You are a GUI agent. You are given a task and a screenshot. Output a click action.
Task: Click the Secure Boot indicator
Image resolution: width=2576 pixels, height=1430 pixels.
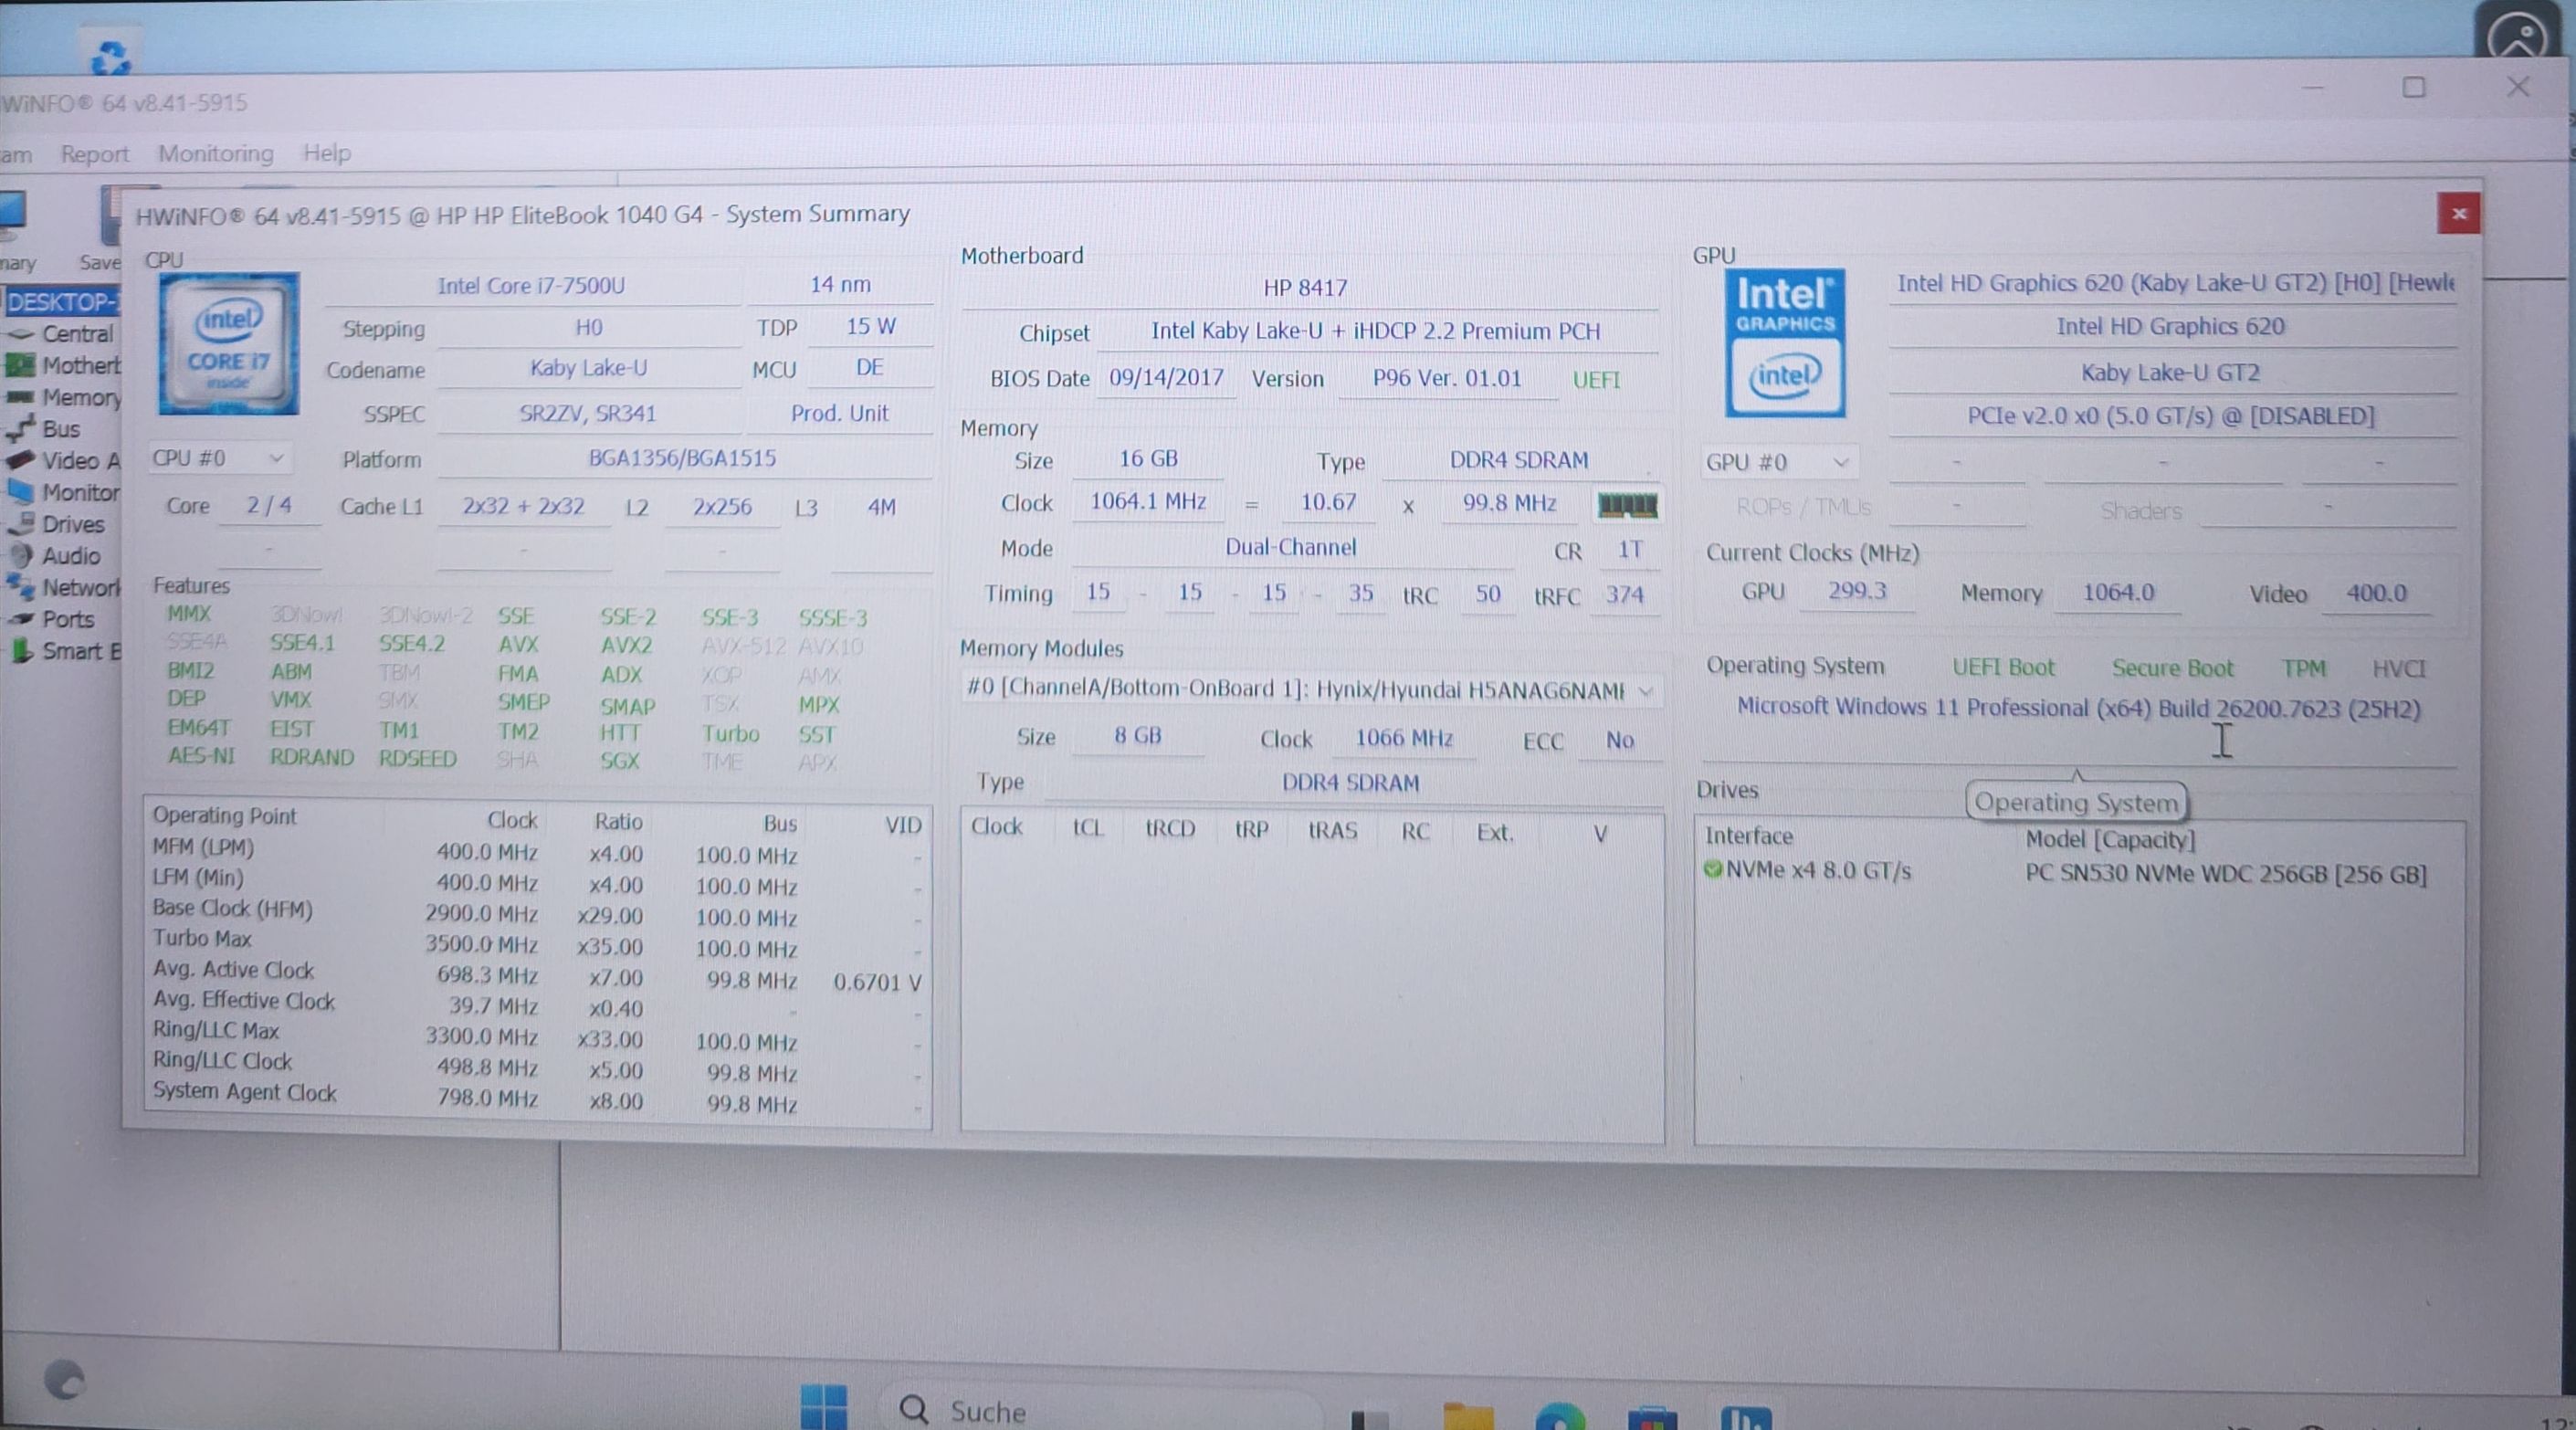(x=2172, y=668)
